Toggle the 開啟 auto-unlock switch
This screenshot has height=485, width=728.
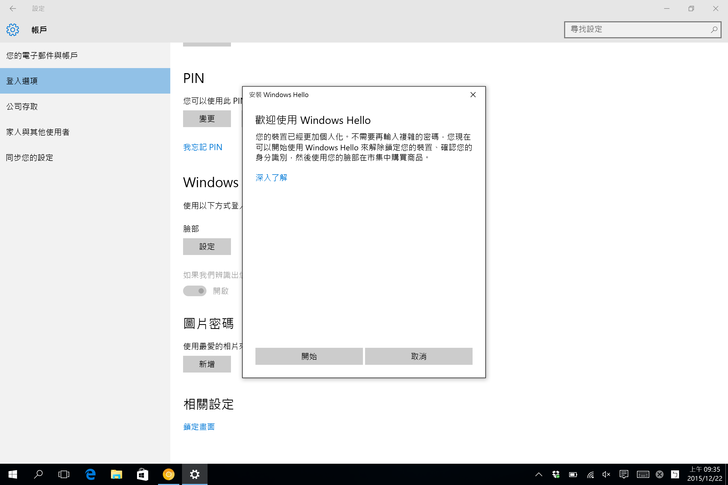pos(195,291)
